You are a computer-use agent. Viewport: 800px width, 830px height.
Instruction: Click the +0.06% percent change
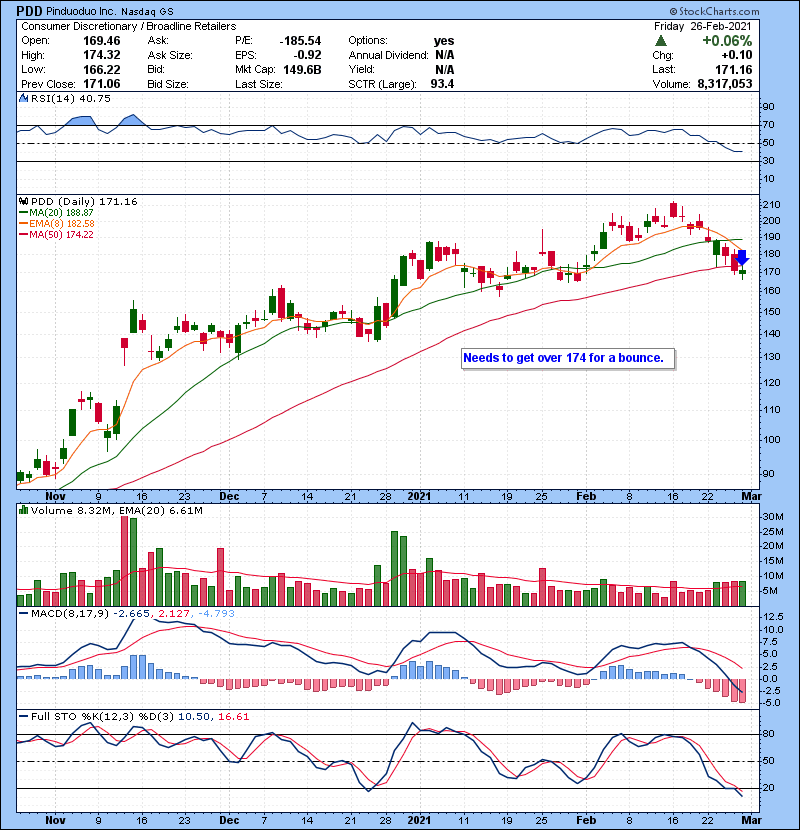click(x=727, y=41)
